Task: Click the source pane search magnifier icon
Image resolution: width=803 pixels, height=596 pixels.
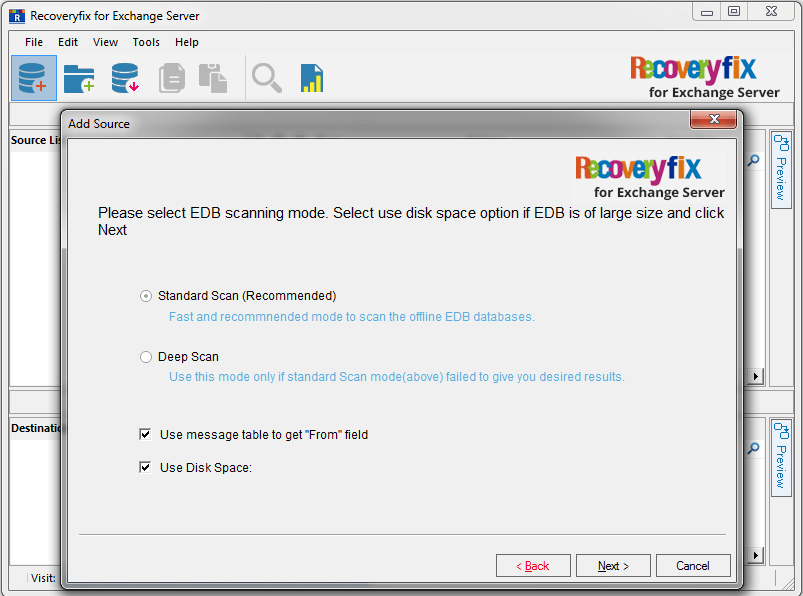Action: [753, 161]
